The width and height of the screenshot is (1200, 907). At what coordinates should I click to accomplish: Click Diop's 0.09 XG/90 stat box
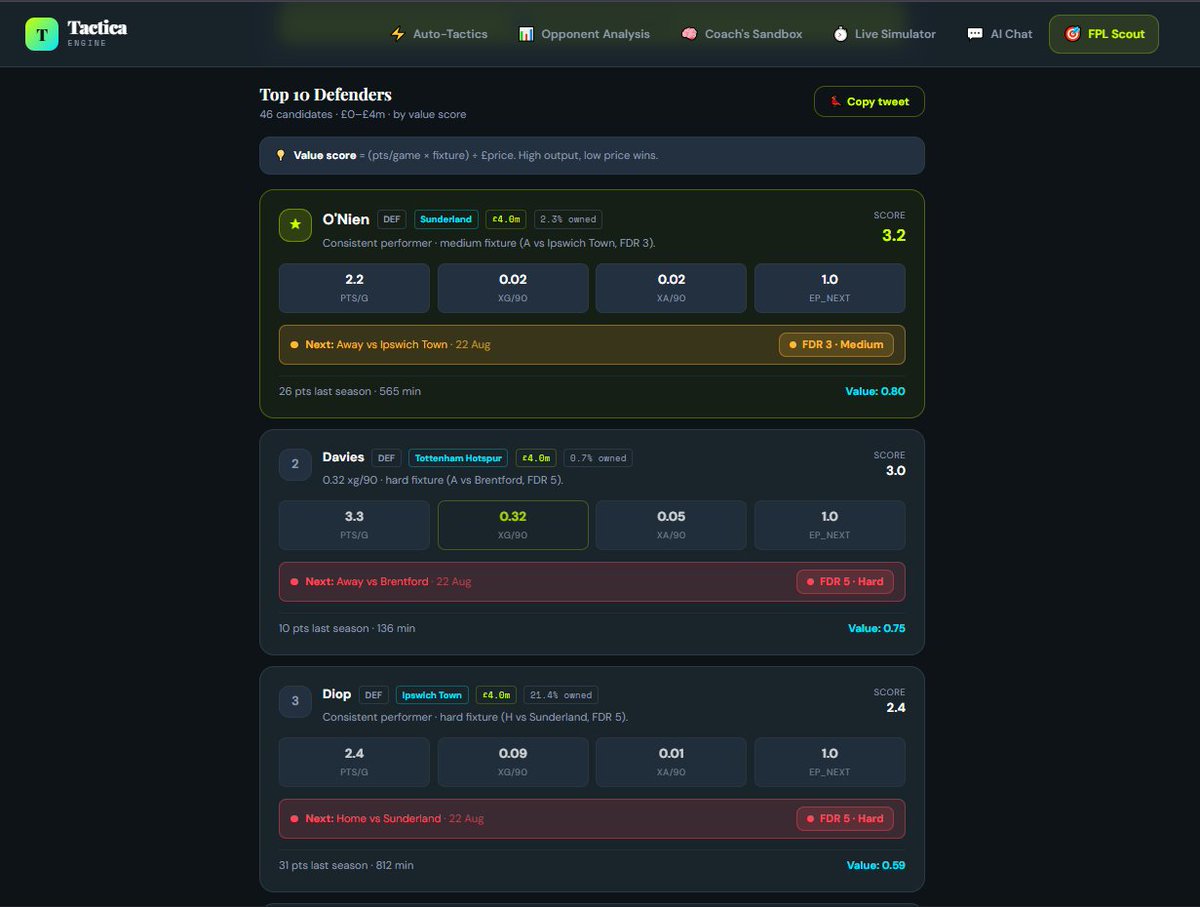tap(513, 762)
